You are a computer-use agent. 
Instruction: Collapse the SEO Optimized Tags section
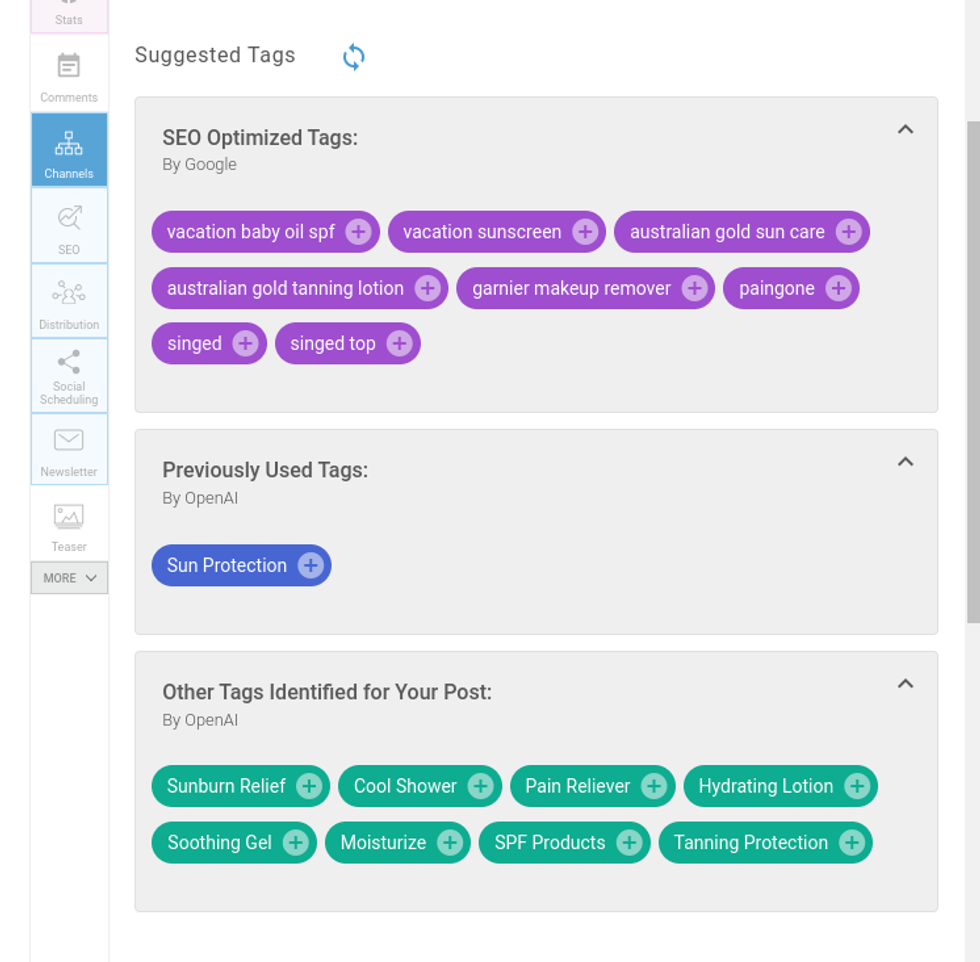(x=905, y=130)
